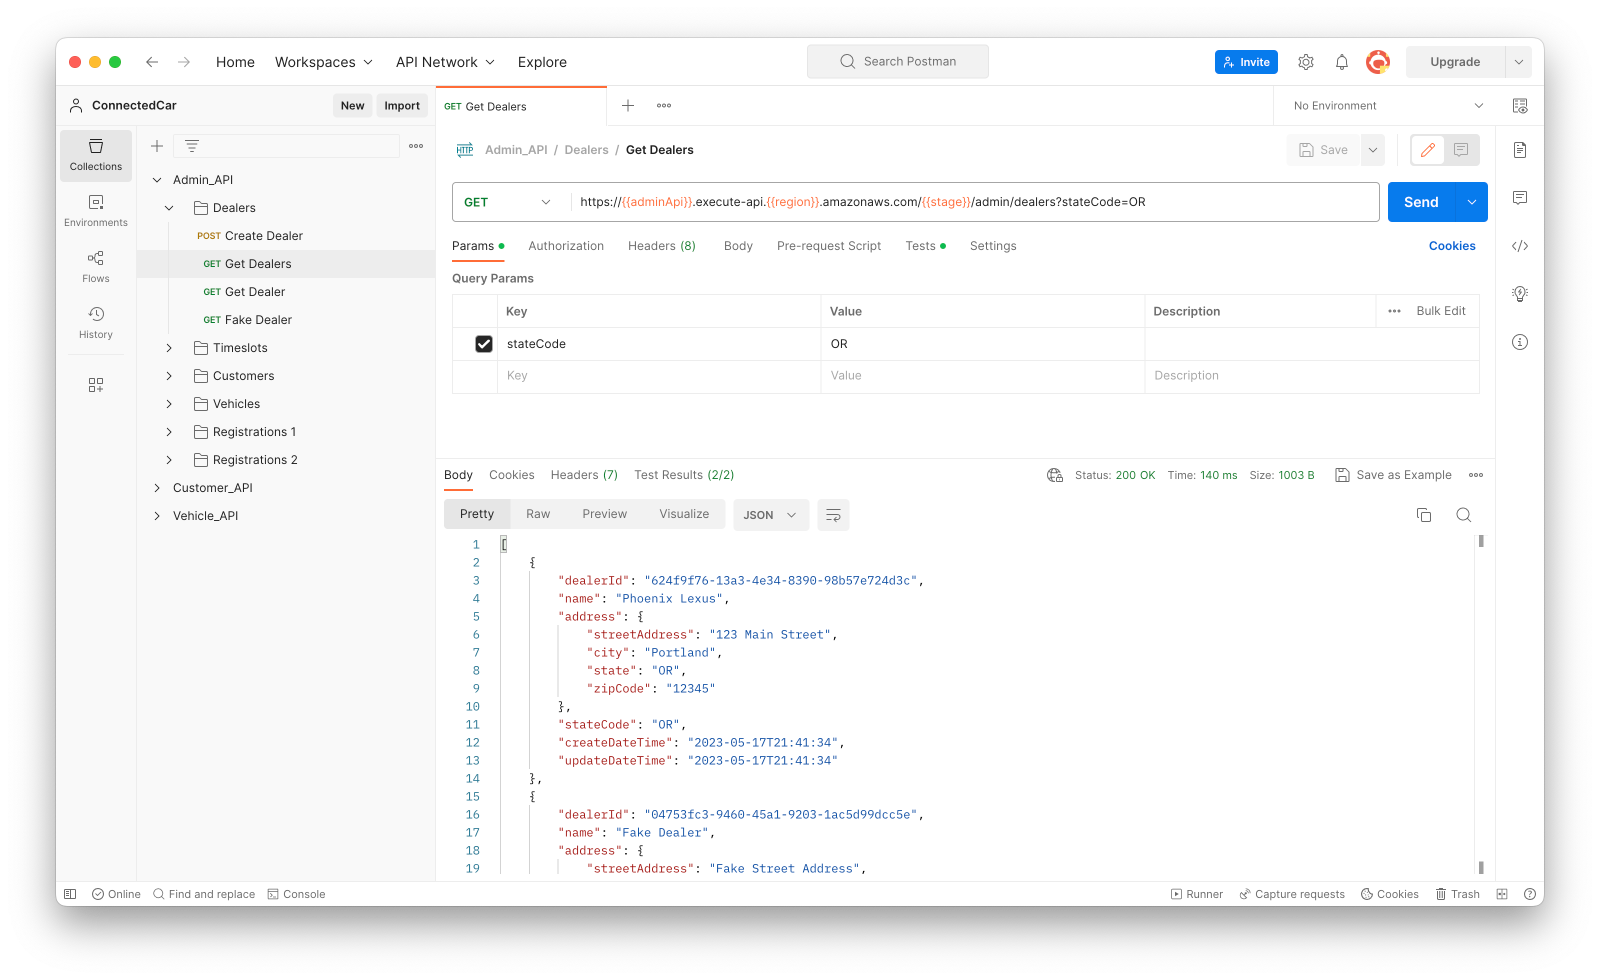Click the Invite button

click(1246, 62)
